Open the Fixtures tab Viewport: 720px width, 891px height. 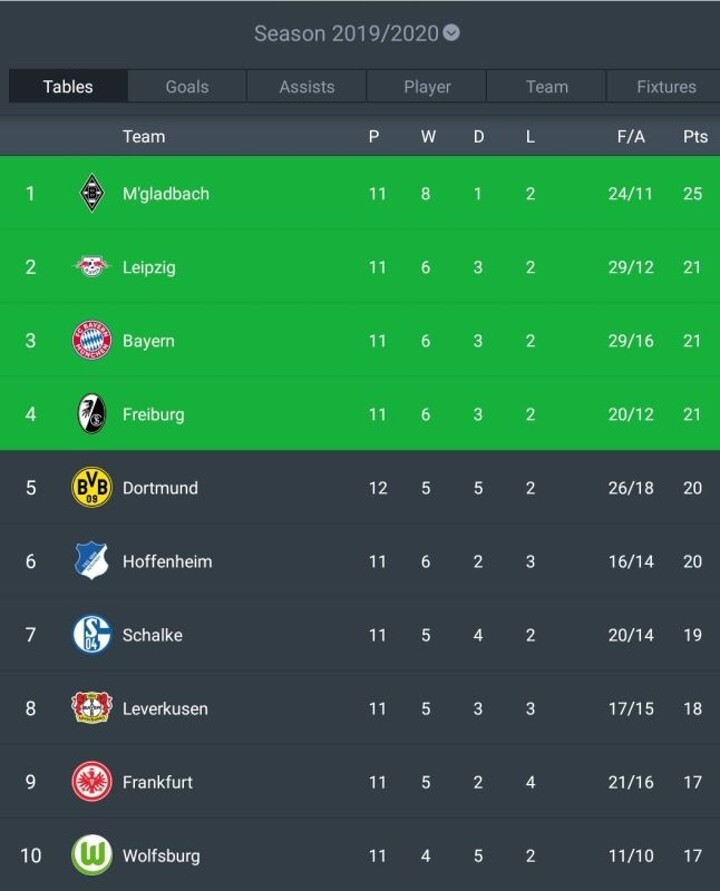tap(666, 86)
